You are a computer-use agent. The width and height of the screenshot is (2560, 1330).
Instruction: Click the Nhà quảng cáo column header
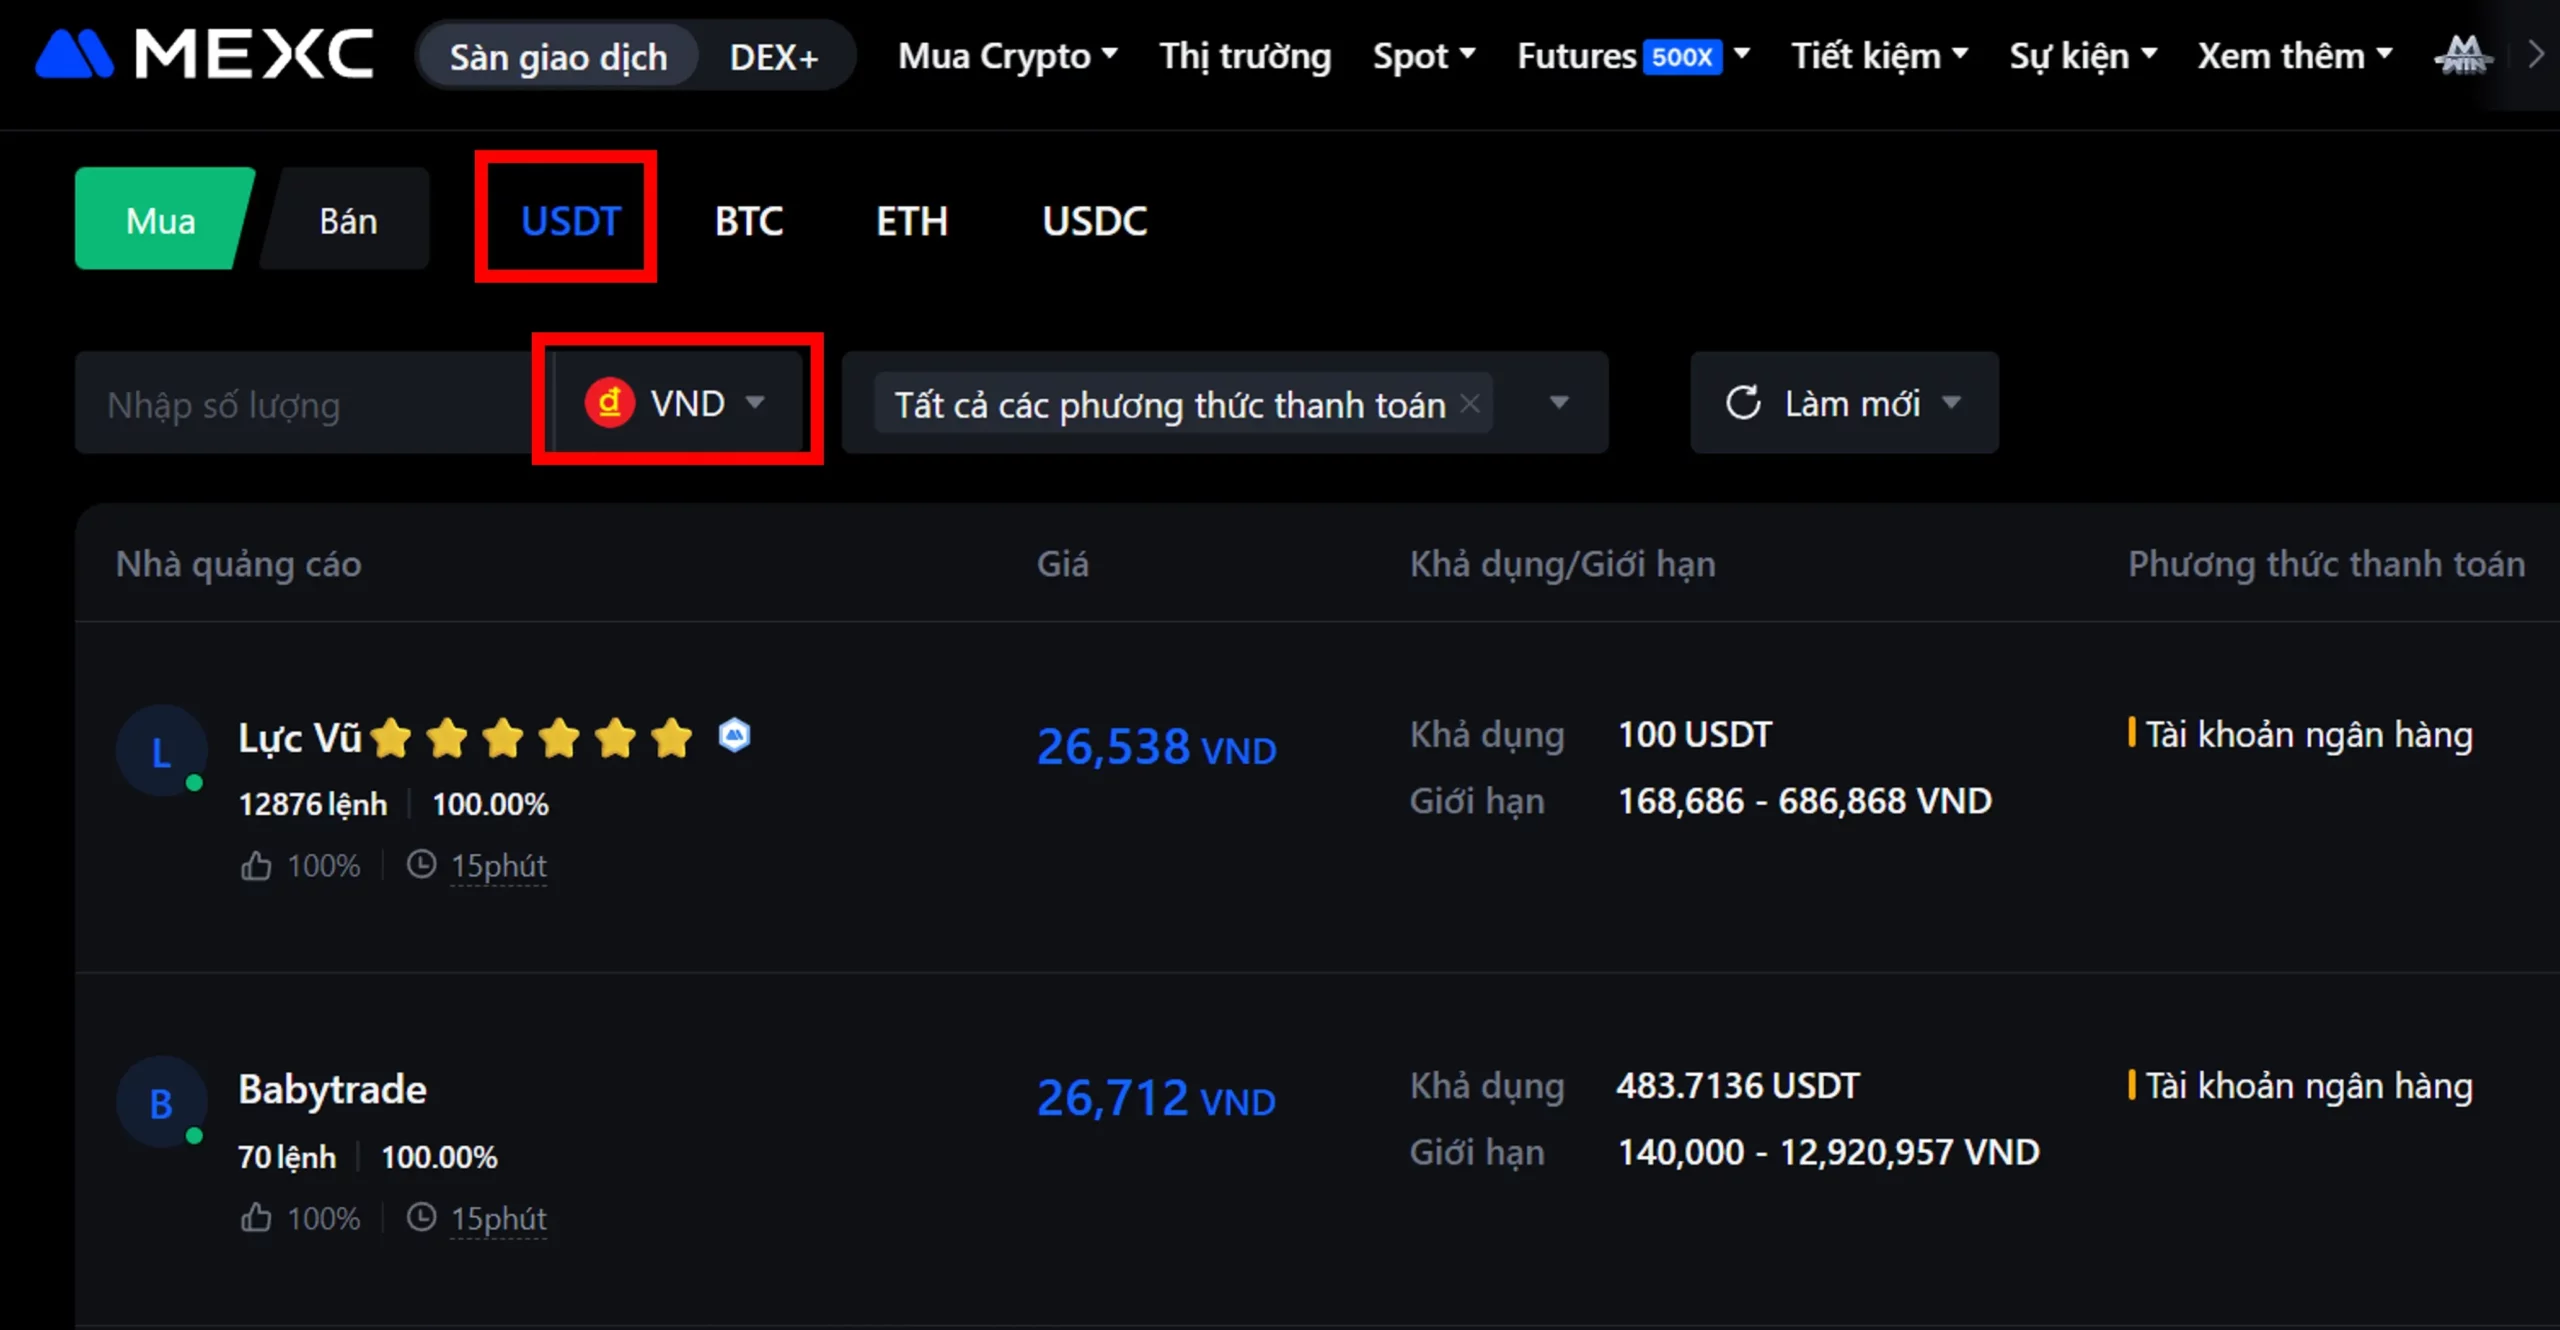238,565
